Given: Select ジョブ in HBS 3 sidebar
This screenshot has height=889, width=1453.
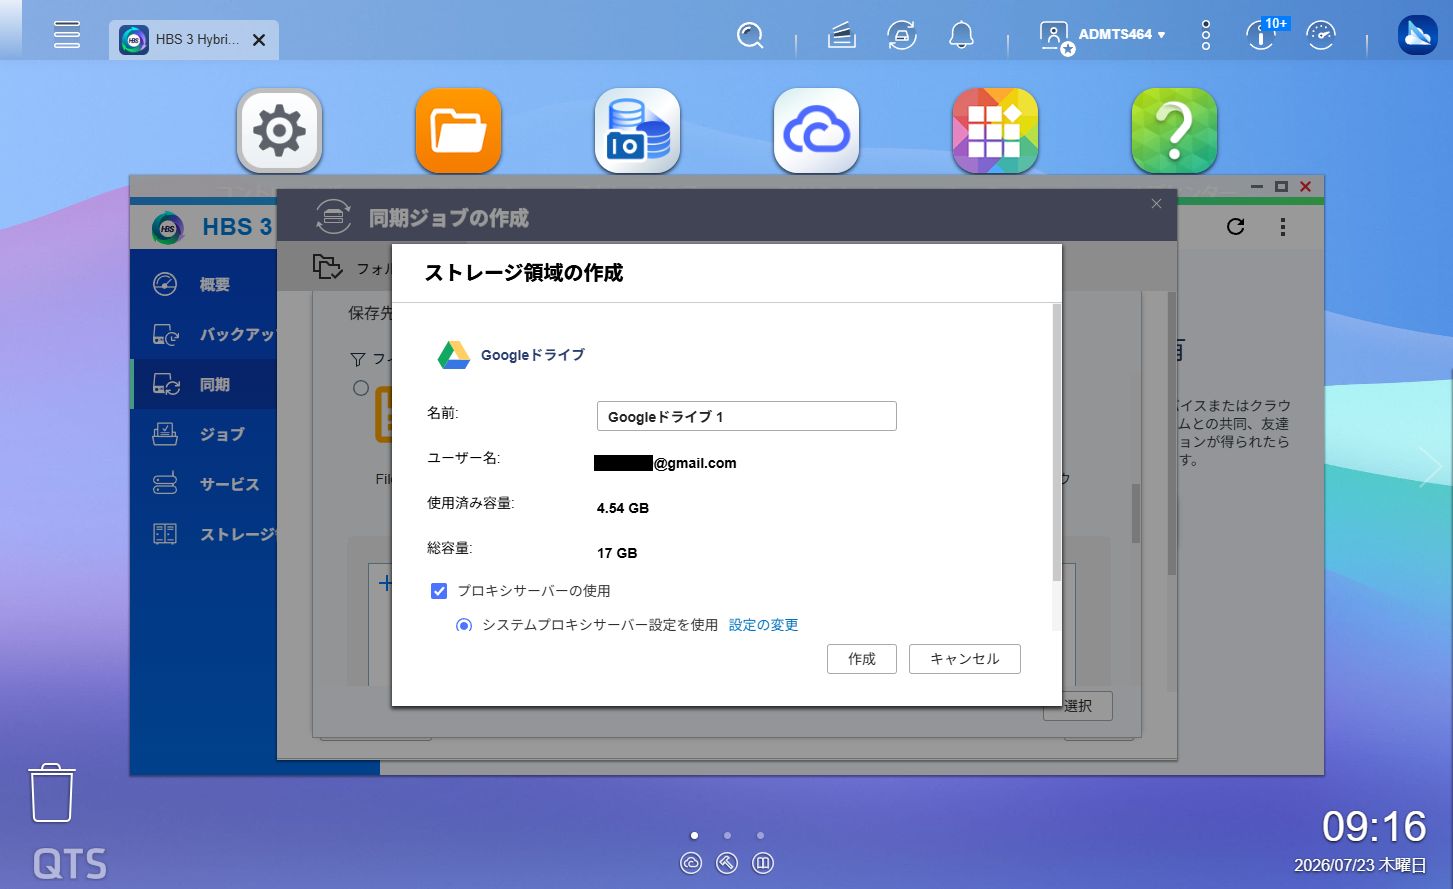Looking at the screenshot, I should coord(204,434).
